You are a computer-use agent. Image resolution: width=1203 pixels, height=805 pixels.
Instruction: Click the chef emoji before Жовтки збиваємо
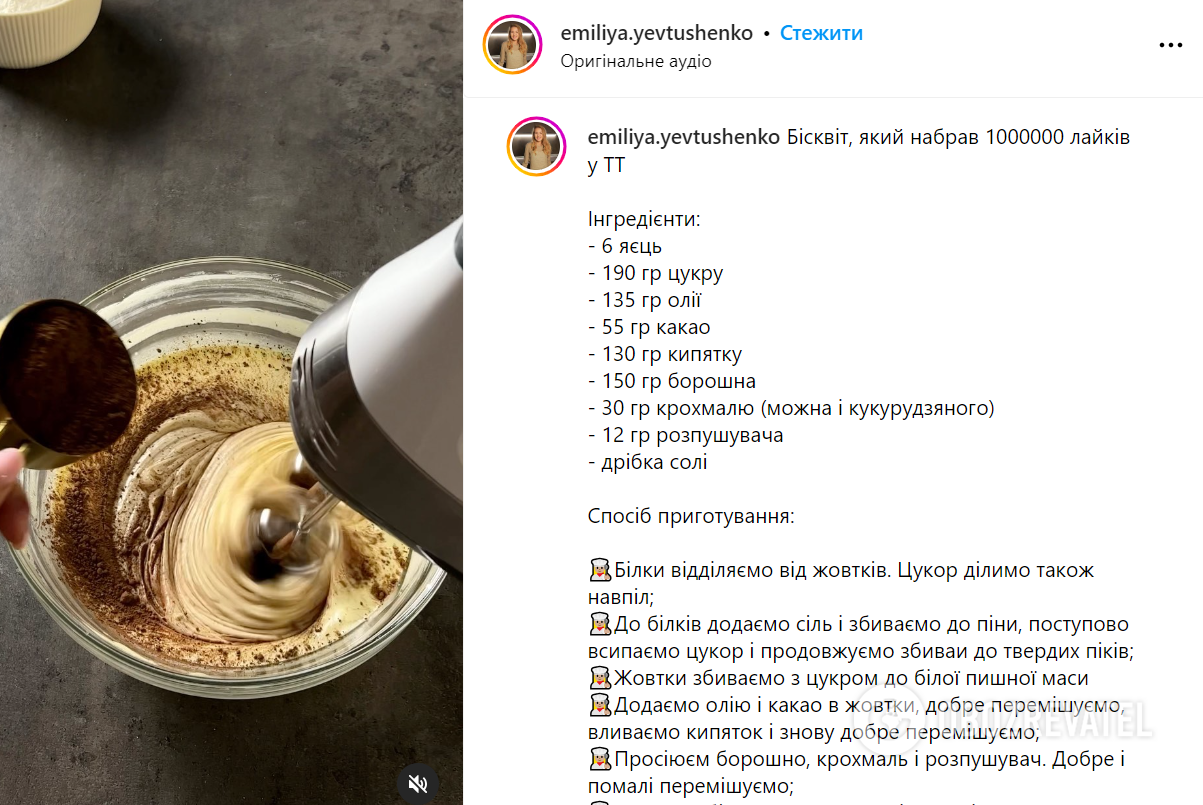(600, 679)
